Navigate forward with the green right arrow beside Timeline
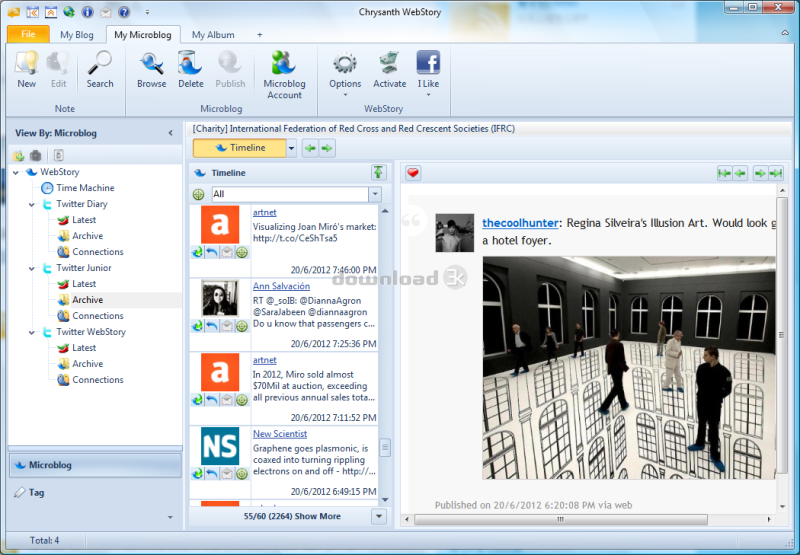 [x=327, y=148]
